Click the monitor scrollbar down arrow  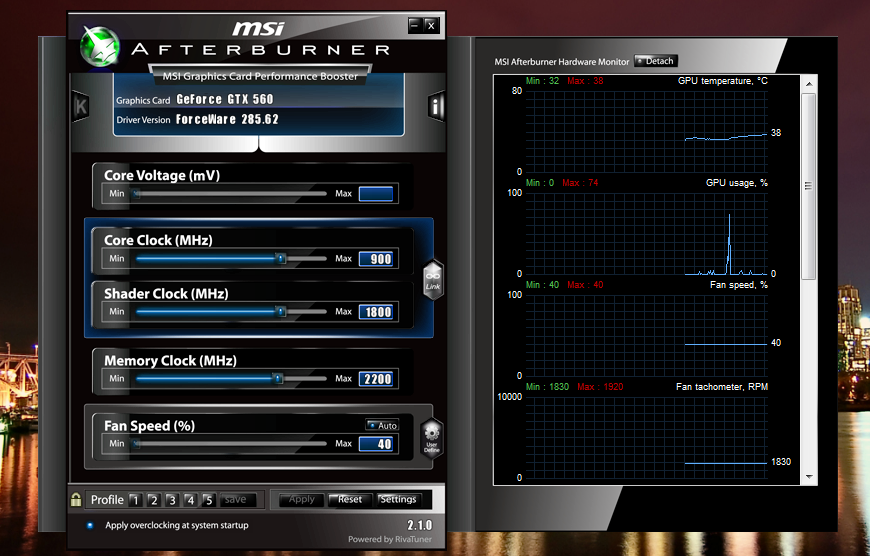808,477
